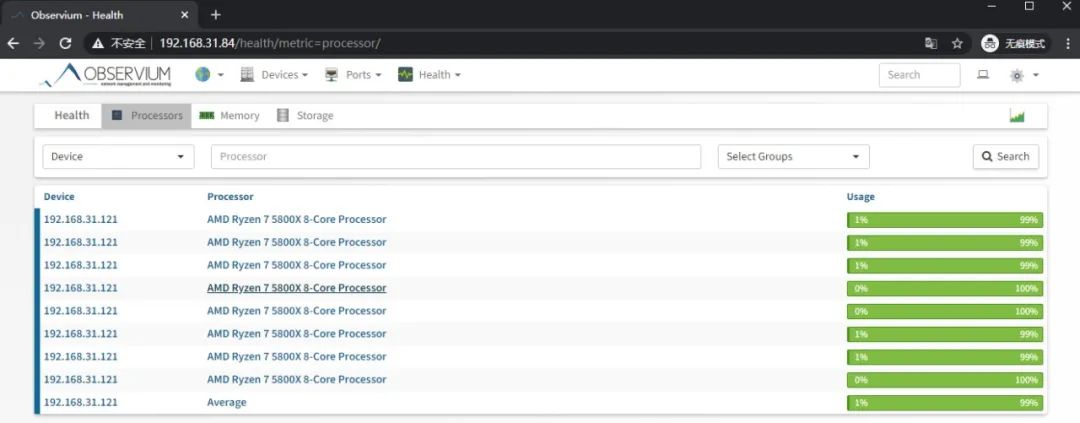Bookmark this page with the star icon
Viewport: 1080px width, 423px height.
[x=957, y=44]
